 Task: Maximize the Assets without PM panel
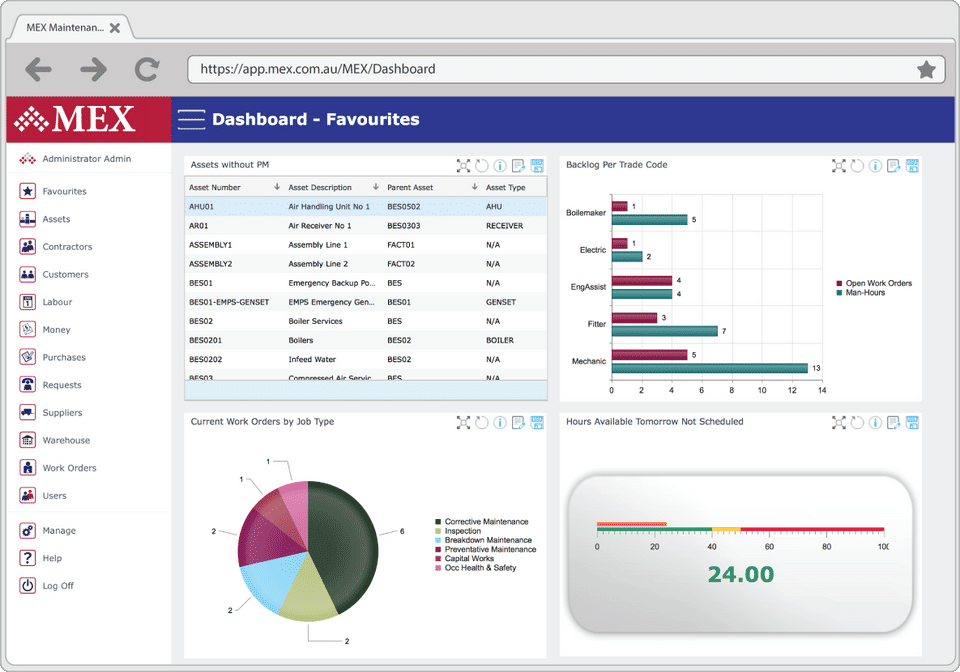(463, 165)
